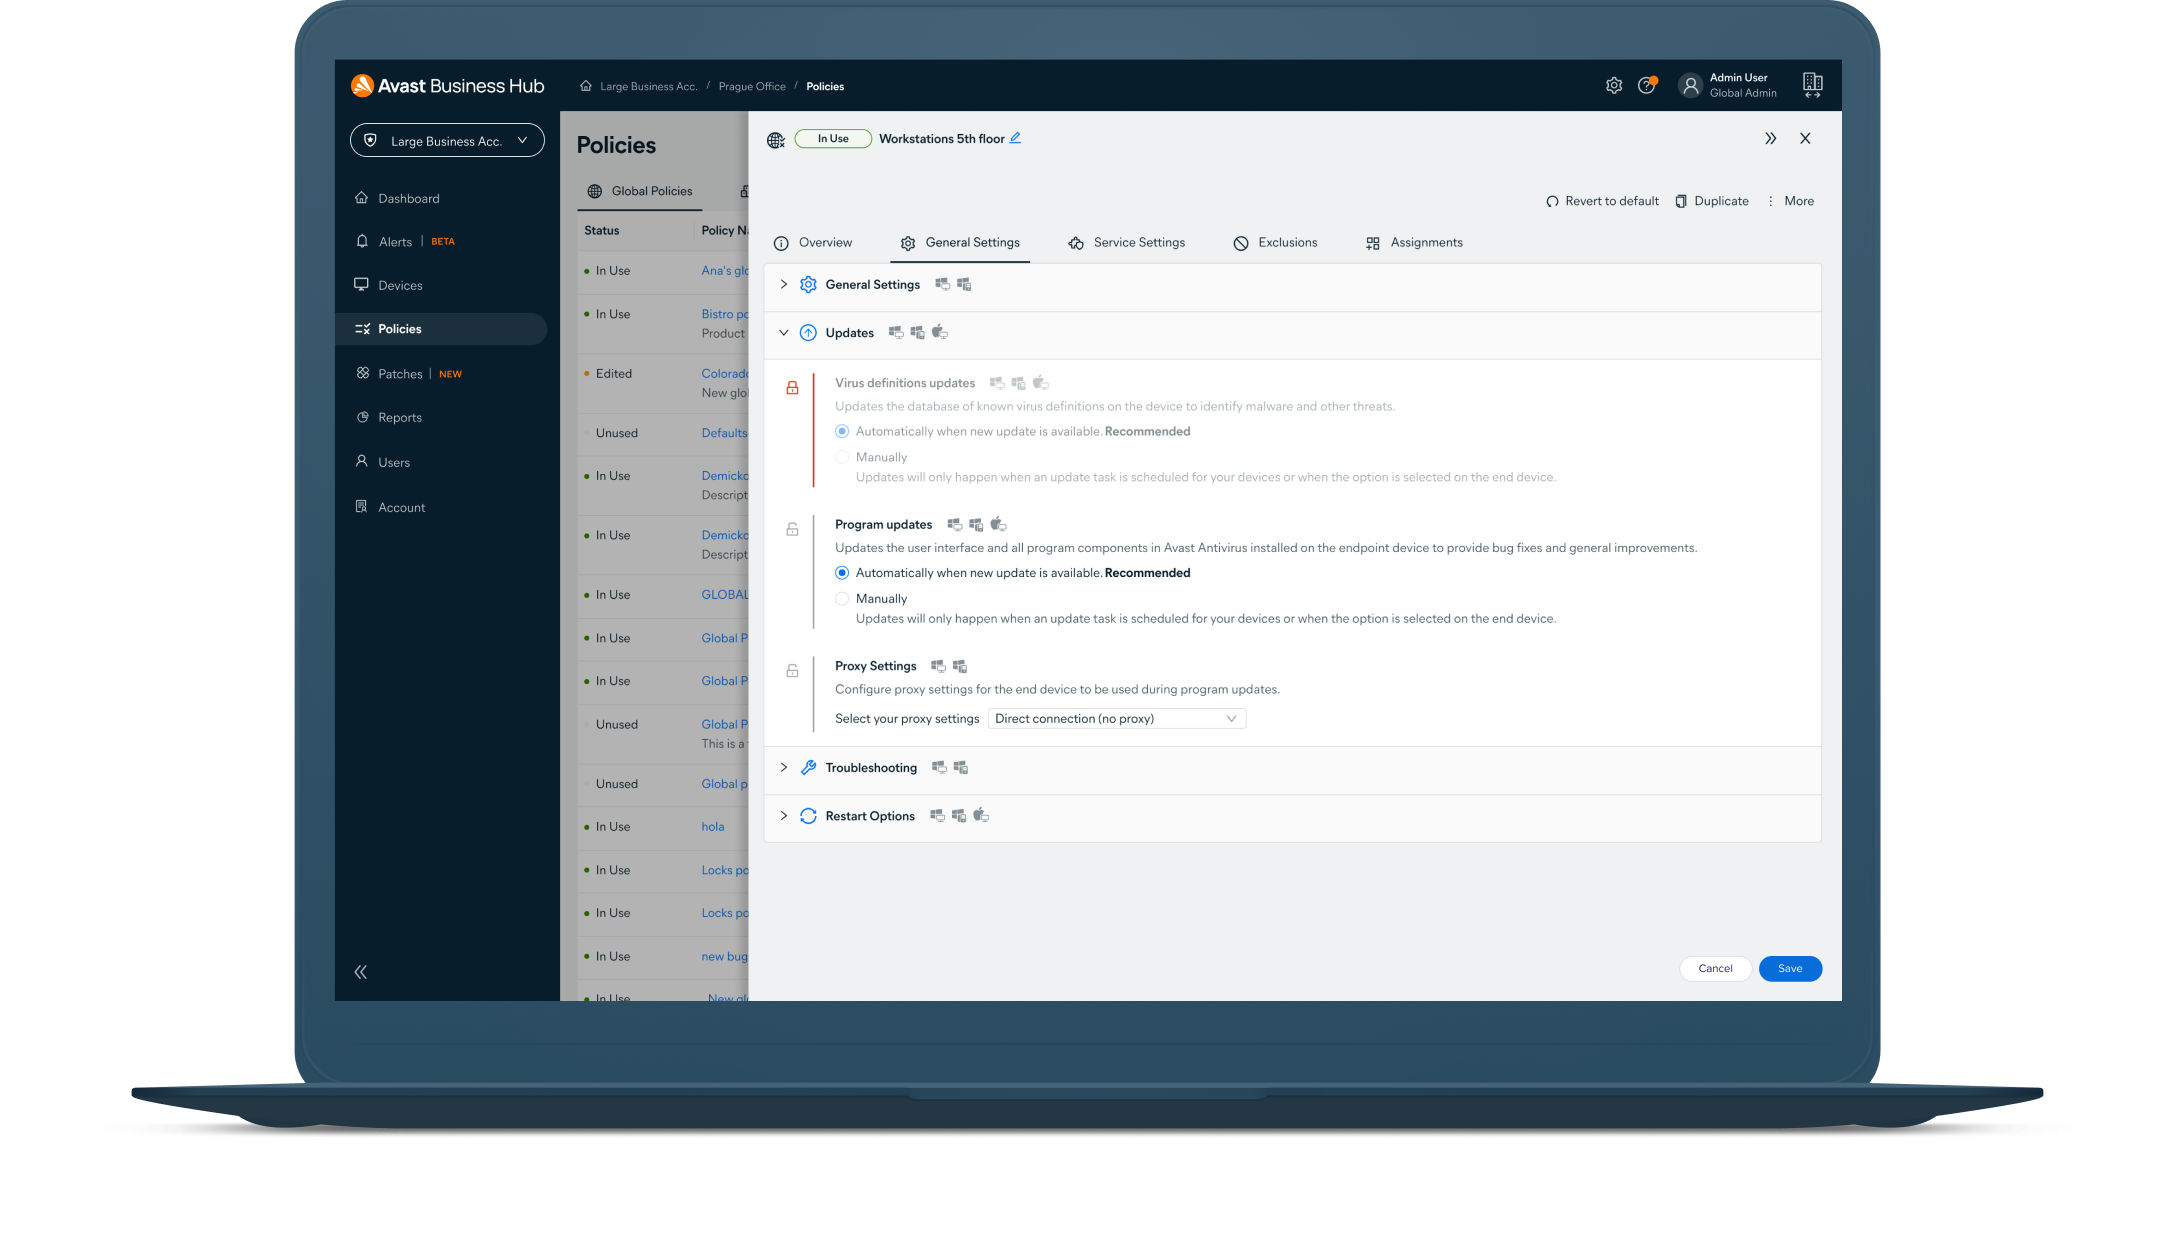2176x1246 pixels.
Task: Click the duplicate policy icon in toolbar
Action: pos(1681,200)
